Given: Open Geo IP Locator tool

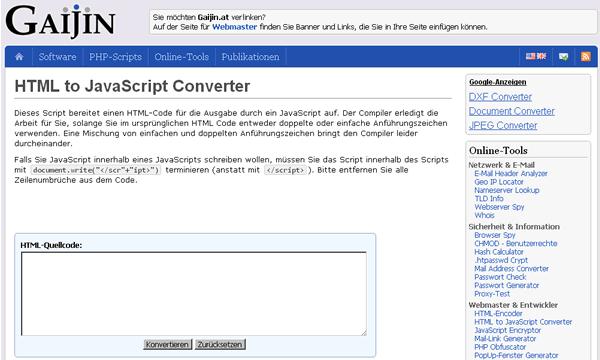Looking at the screenshot, I should [499, 182].
